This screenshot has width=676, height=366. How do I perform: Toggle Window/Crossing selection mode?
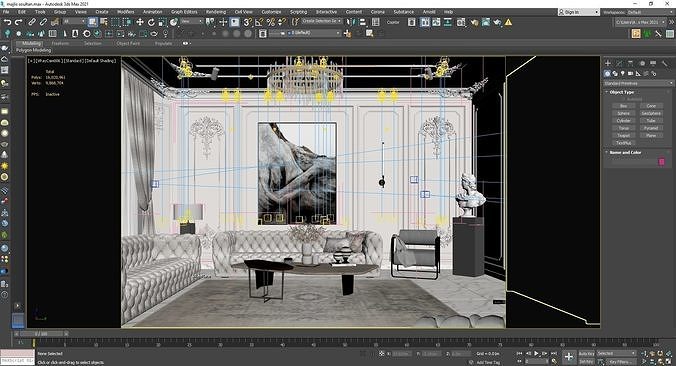(x=126, y=22)
